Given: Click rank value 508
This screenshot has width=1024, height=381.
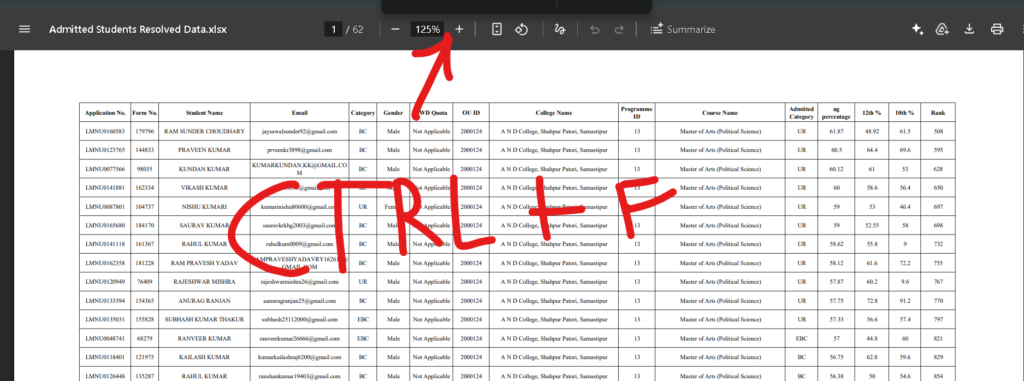Looking at the screenshot, I should [938, 131].
